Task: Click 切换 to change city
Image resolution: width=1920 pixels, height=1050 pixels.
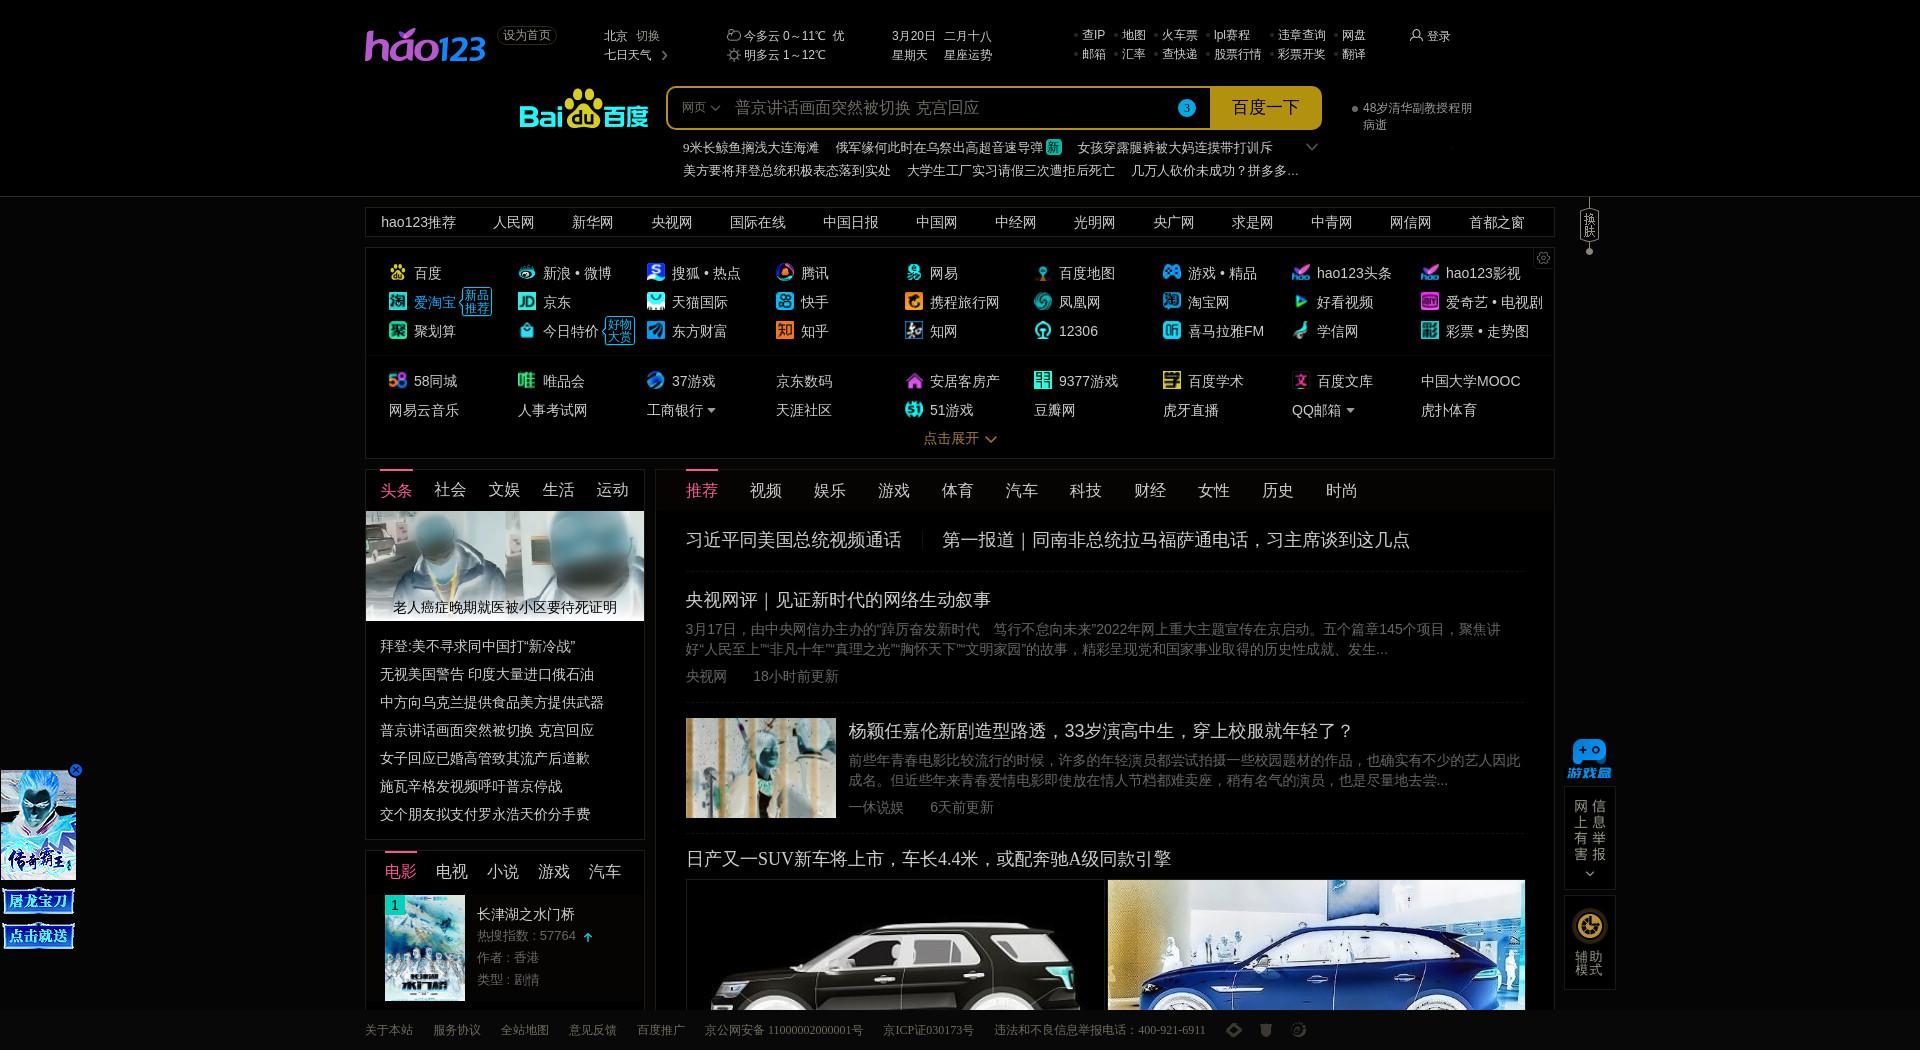Action: (x=648, y=36)
